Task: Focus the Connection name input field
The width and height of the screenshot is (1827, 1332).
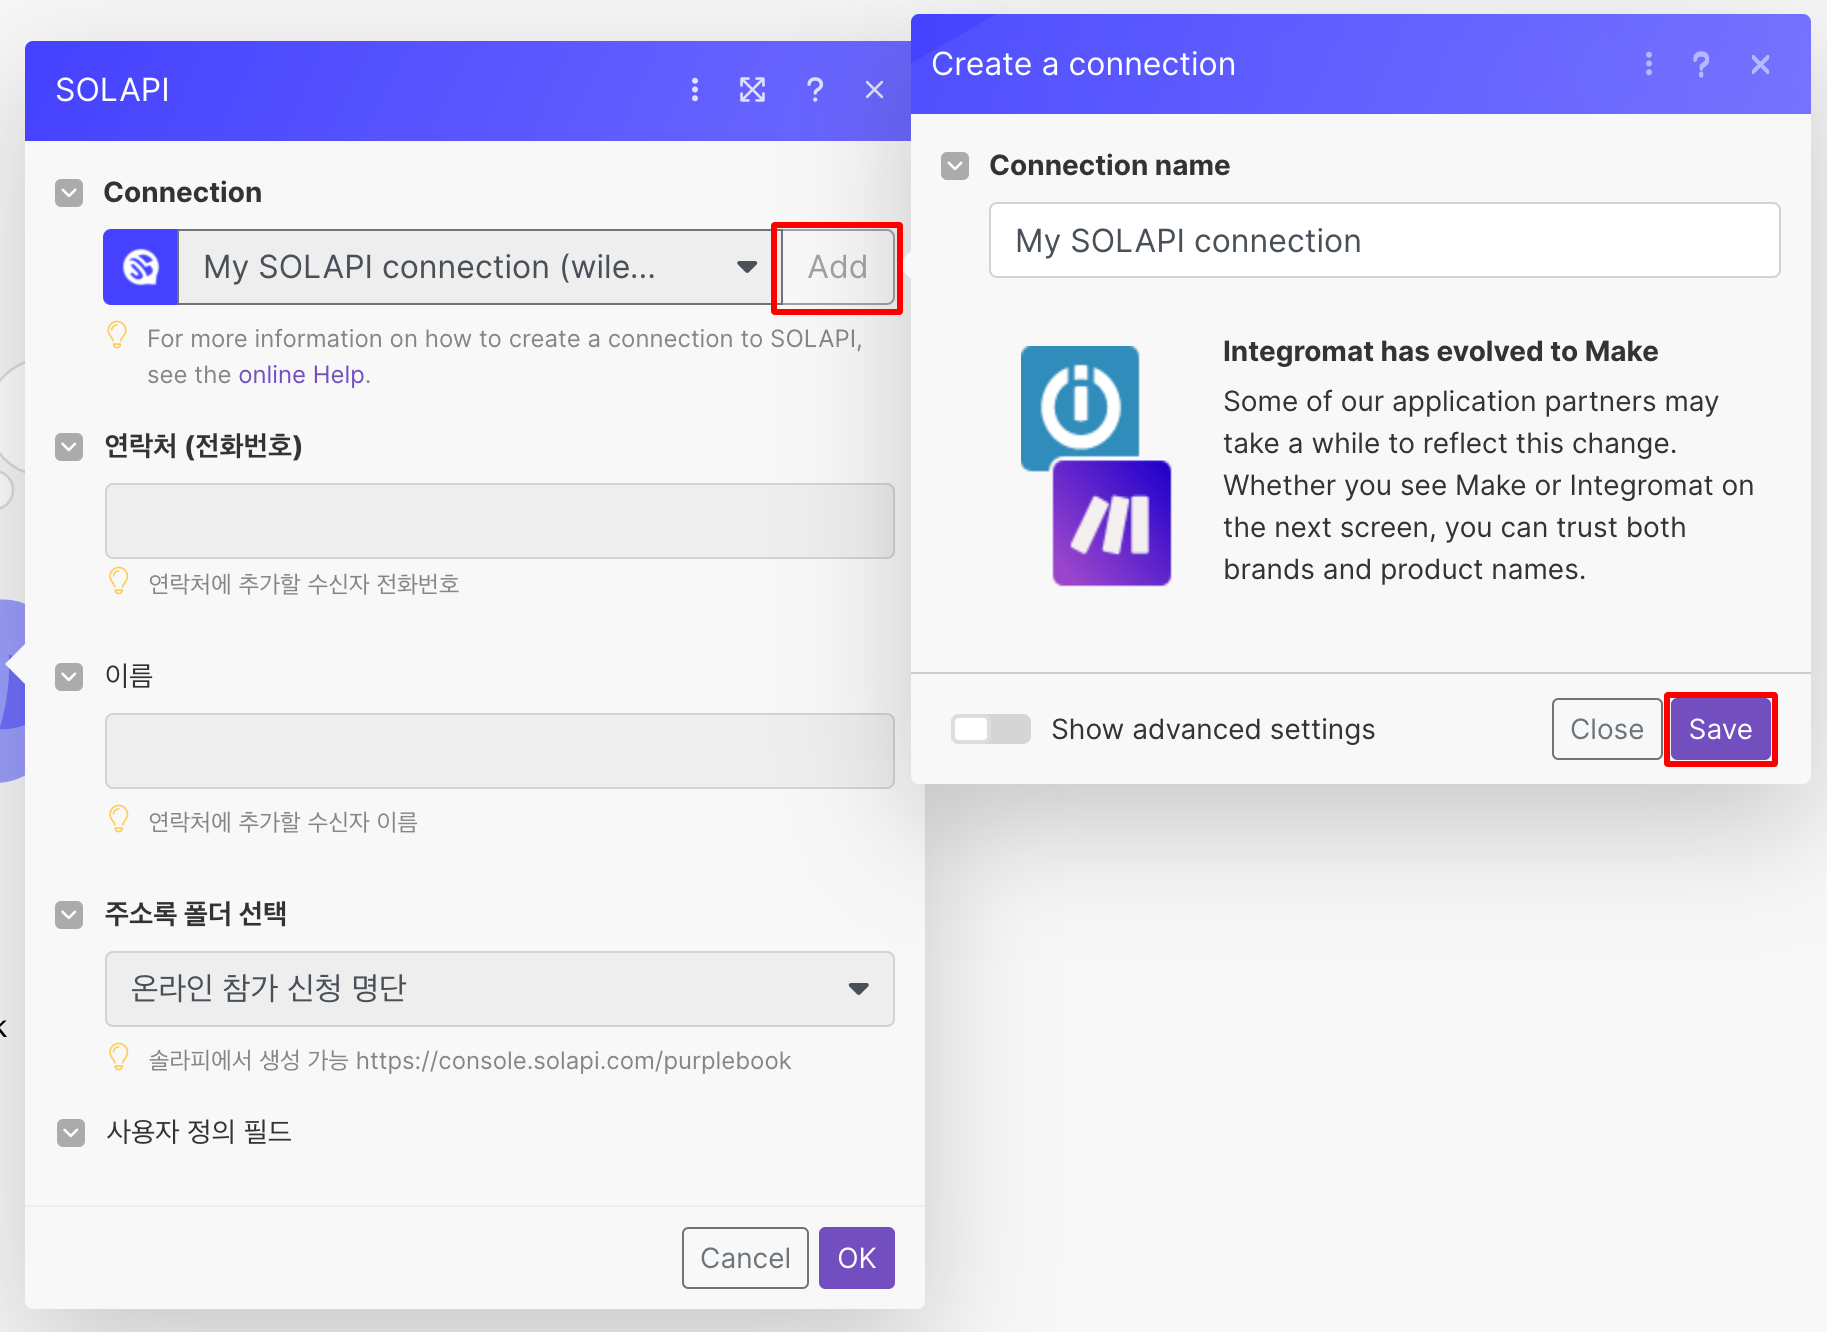Action: [1384, 241]
